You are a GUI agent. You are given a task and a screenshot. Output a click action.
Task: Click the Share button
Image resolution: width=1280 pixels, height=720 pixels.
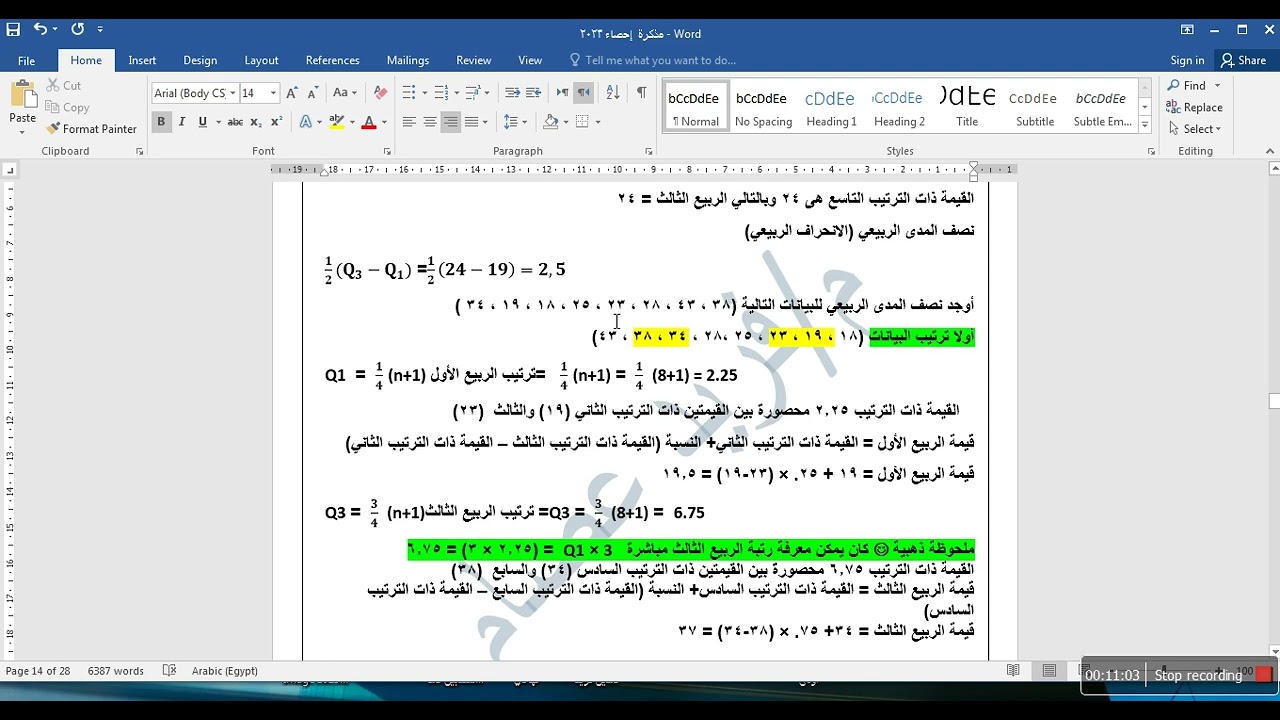coord(1243,60)
